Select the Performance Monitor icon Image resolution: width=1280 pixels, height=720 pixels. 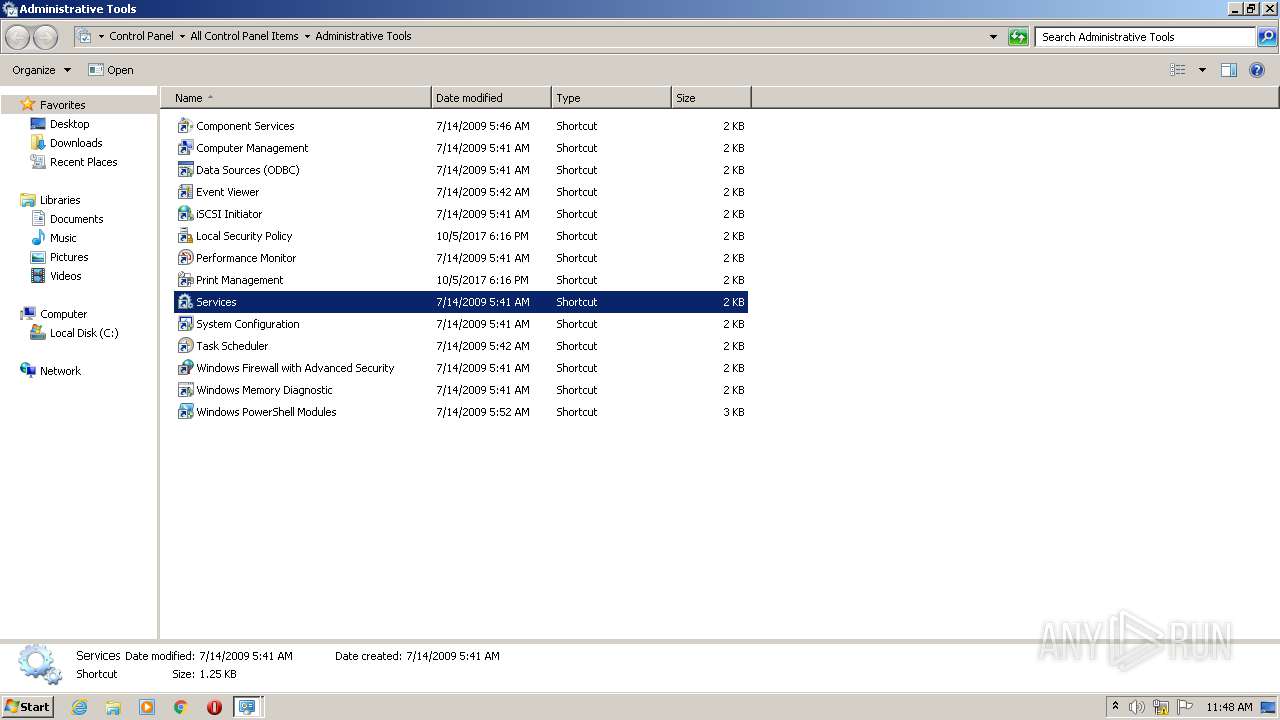click(x=185, y=258)
